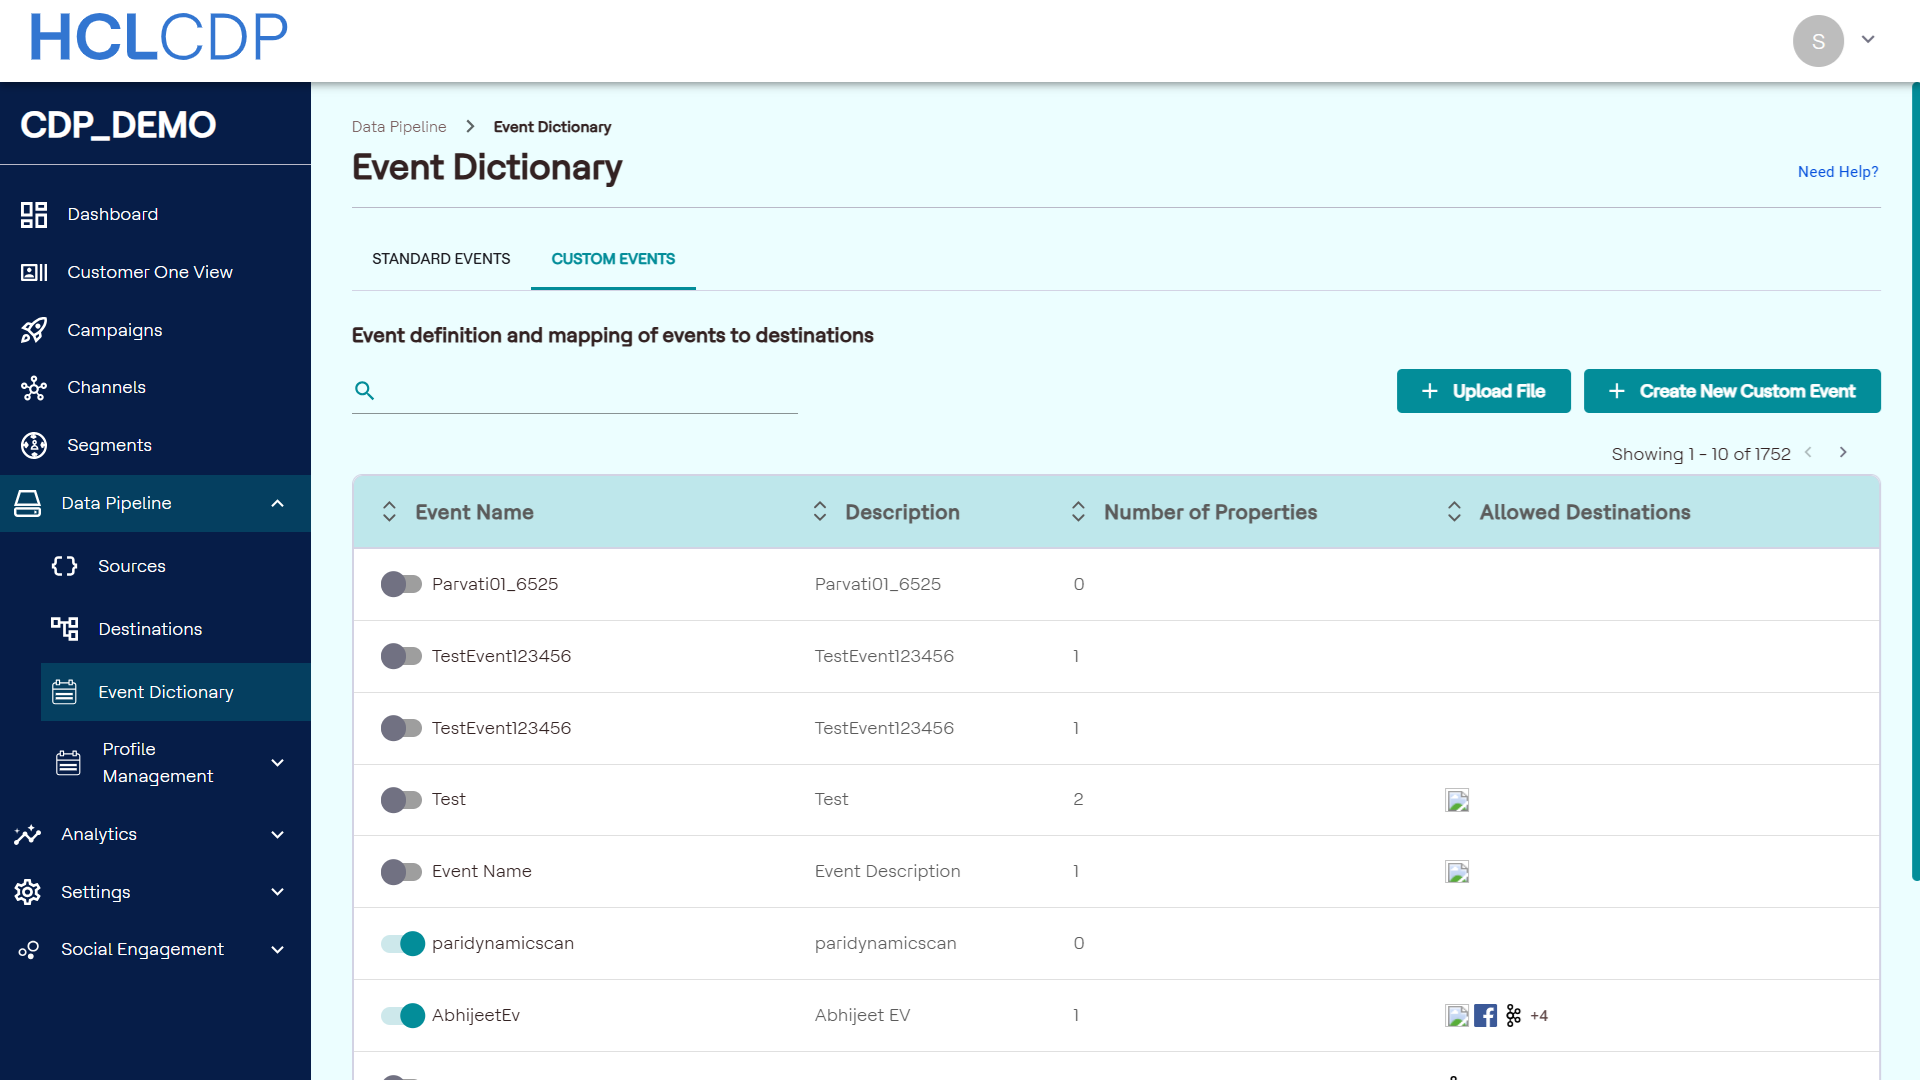
Task: Open Destinations sidebar icon
Action: (x=64, y=629)
